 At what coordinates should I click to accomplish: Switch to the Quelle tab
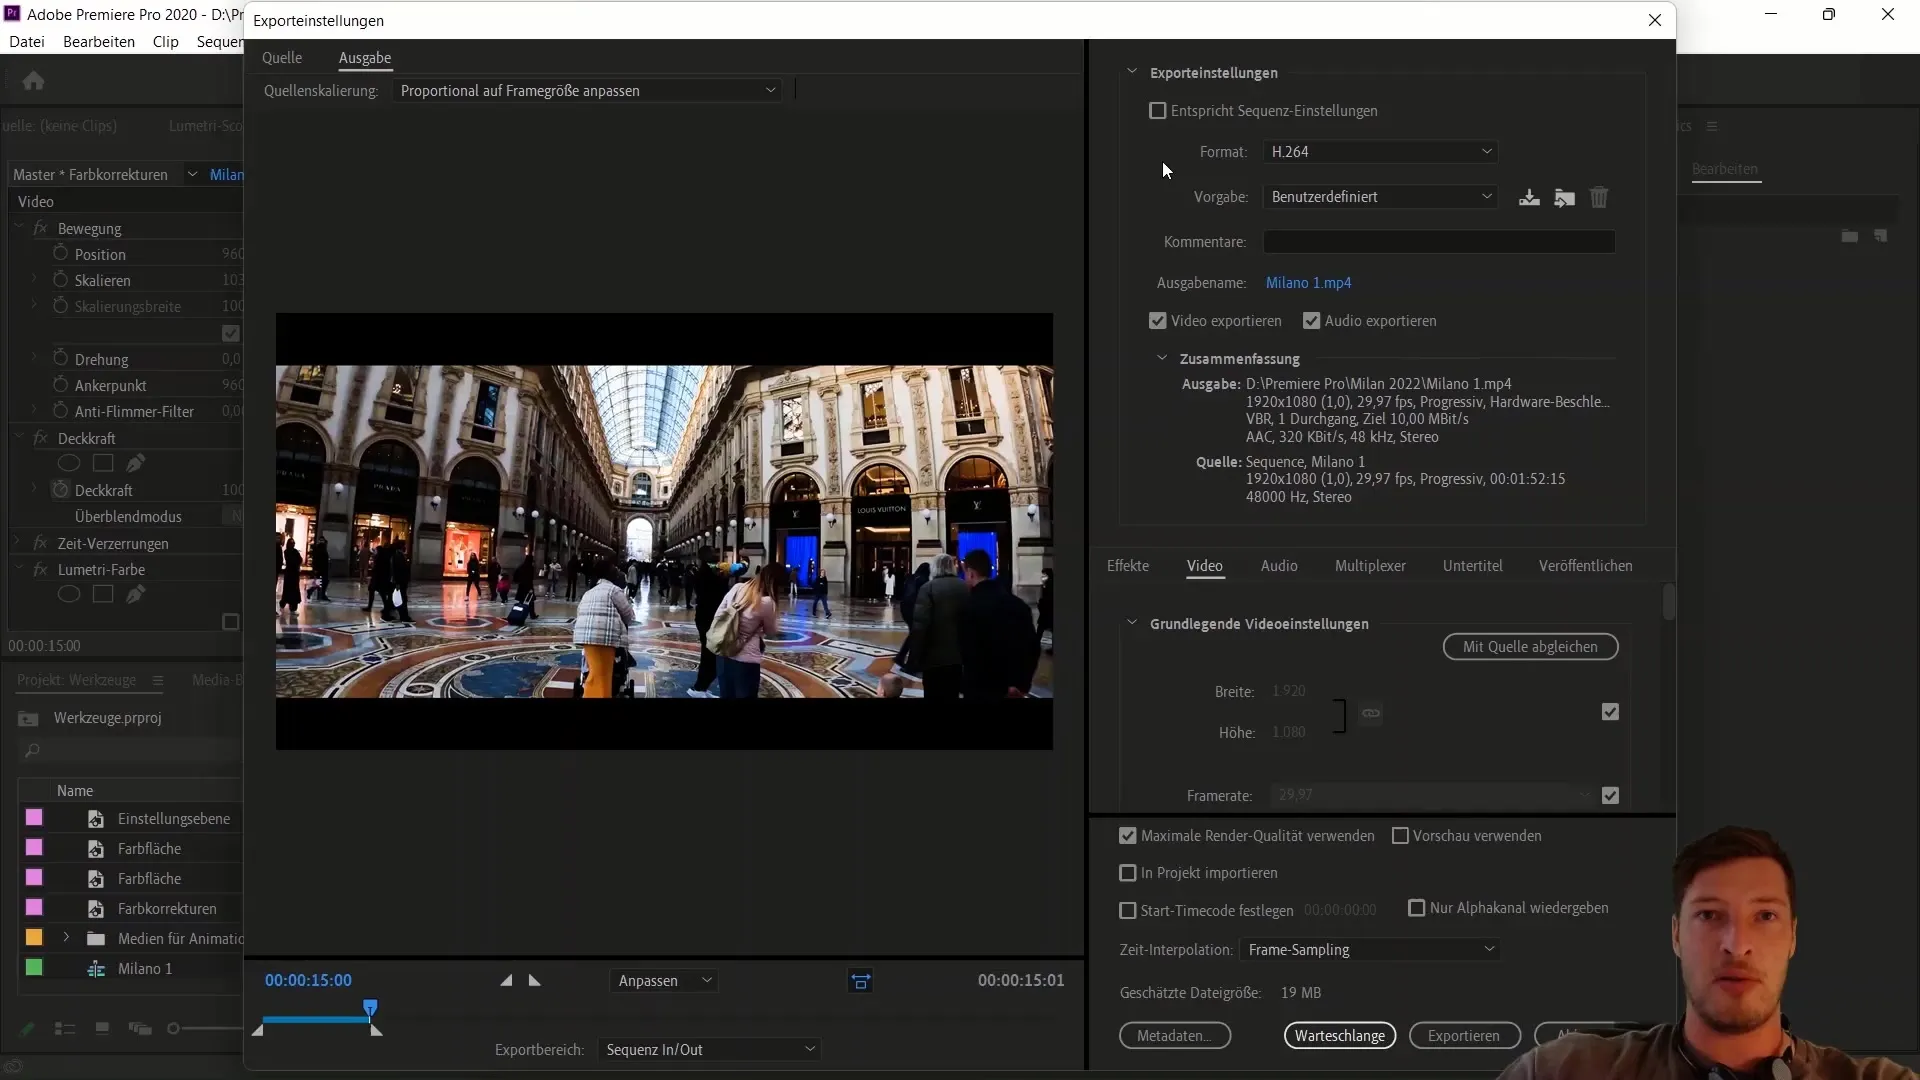282,58
